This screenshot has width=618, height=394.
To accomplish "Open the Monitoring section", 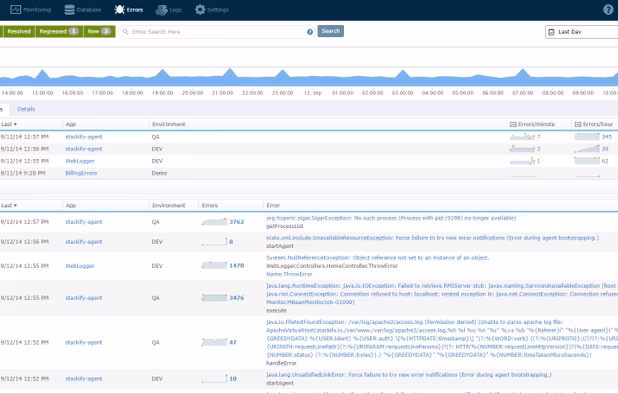I will [31, 10].
